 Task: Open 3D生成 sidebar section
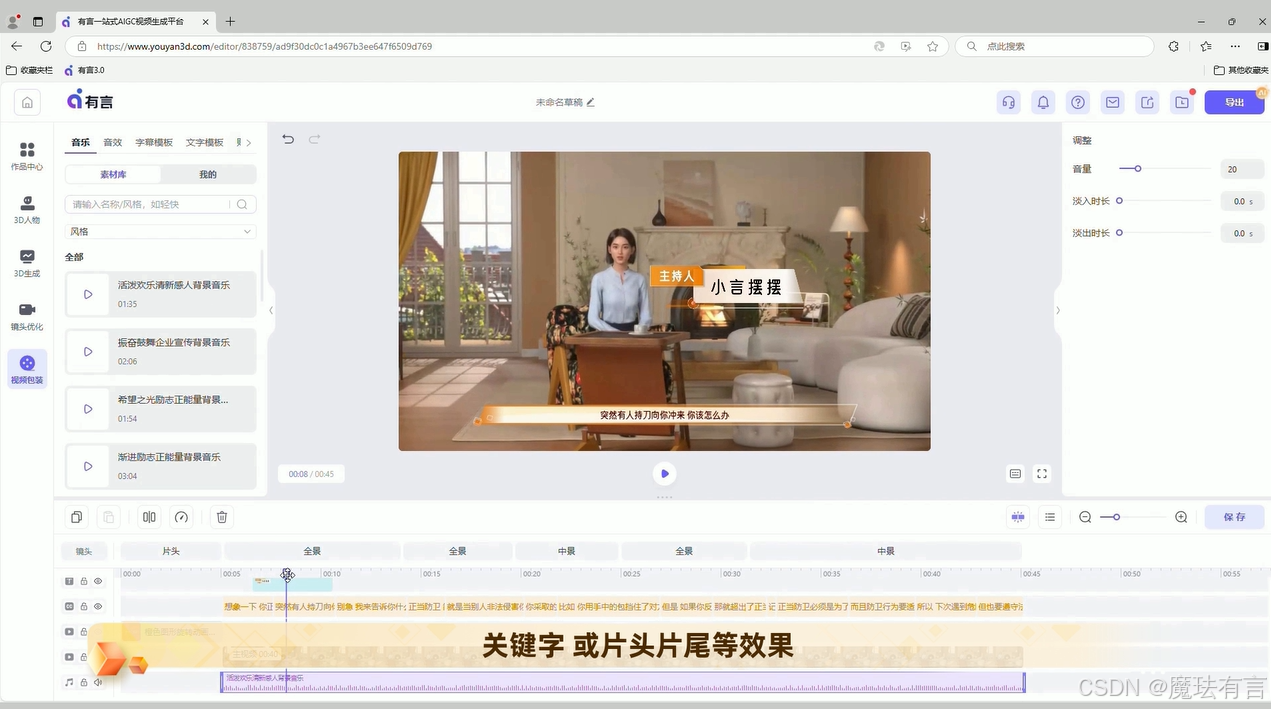[27, 263]
